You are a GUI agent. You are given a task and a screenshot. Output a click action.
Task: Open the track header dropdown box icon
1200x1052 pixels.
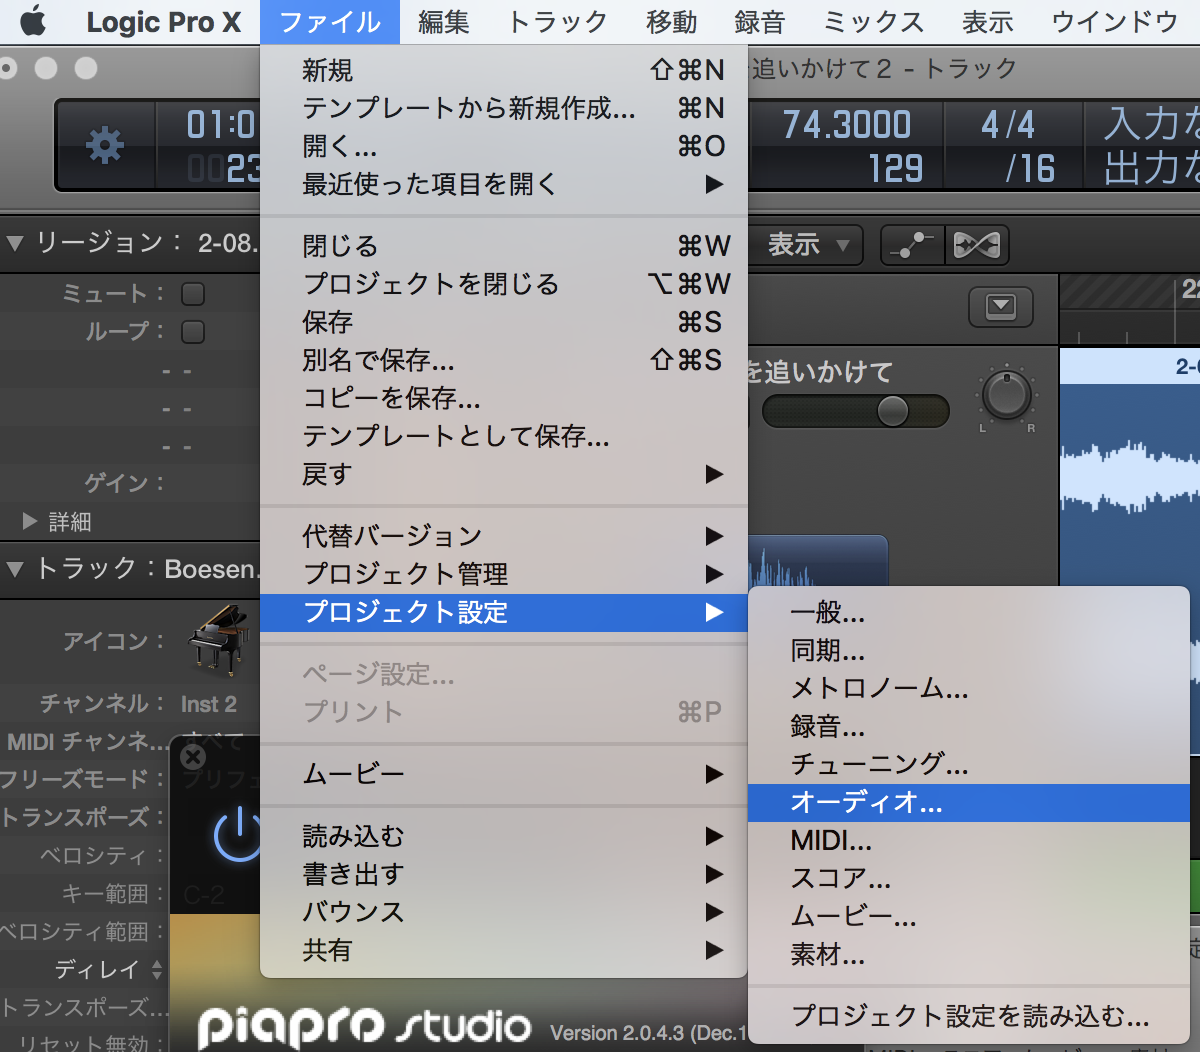pos(1001,307)
